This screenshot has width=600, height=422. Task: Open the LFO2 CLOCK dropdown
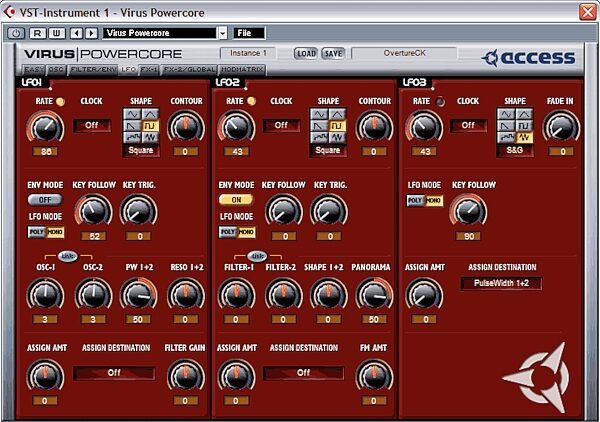281,125
